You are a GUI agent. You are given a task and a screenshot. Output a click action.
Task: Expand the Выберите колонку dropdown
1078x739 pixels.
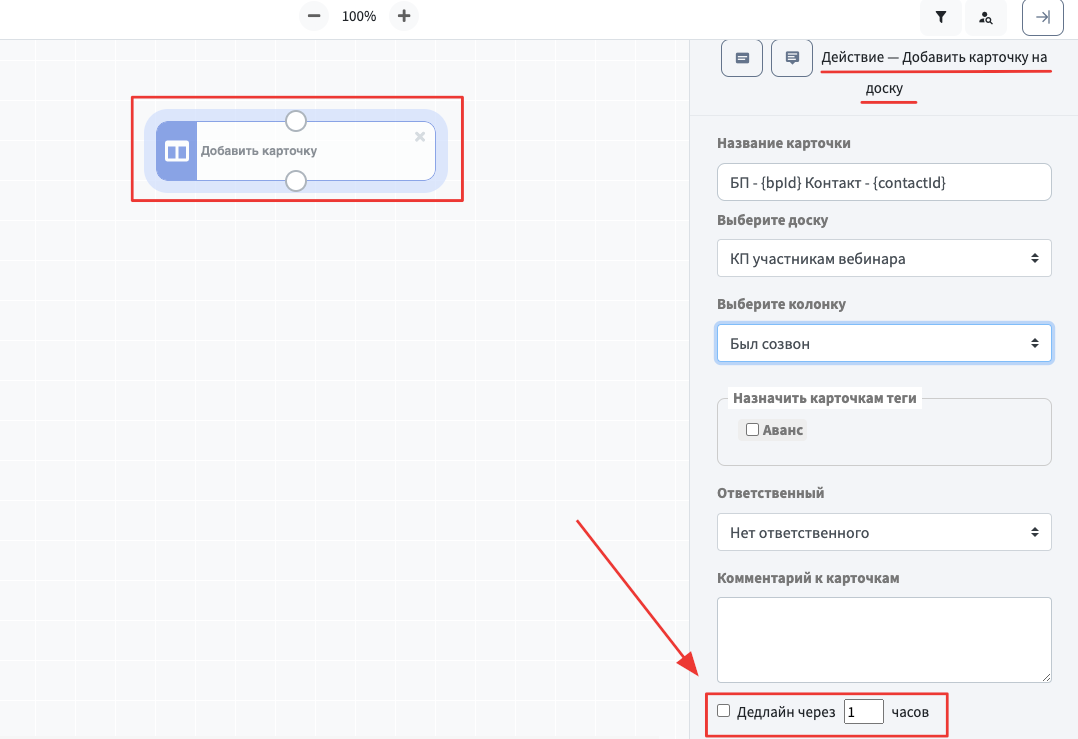pyautogui.click(x=884, y=343)
